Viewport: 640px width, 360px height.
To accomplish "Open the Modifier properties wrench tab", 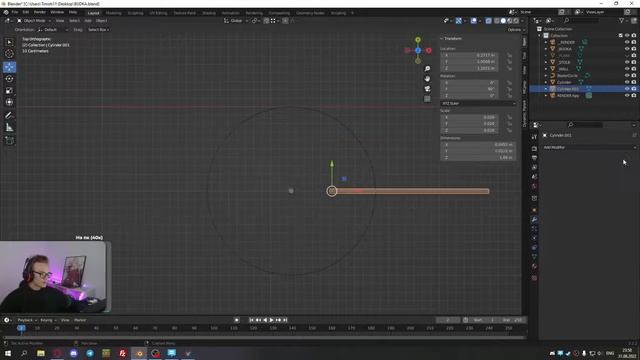I will click(x=534, y=220).
